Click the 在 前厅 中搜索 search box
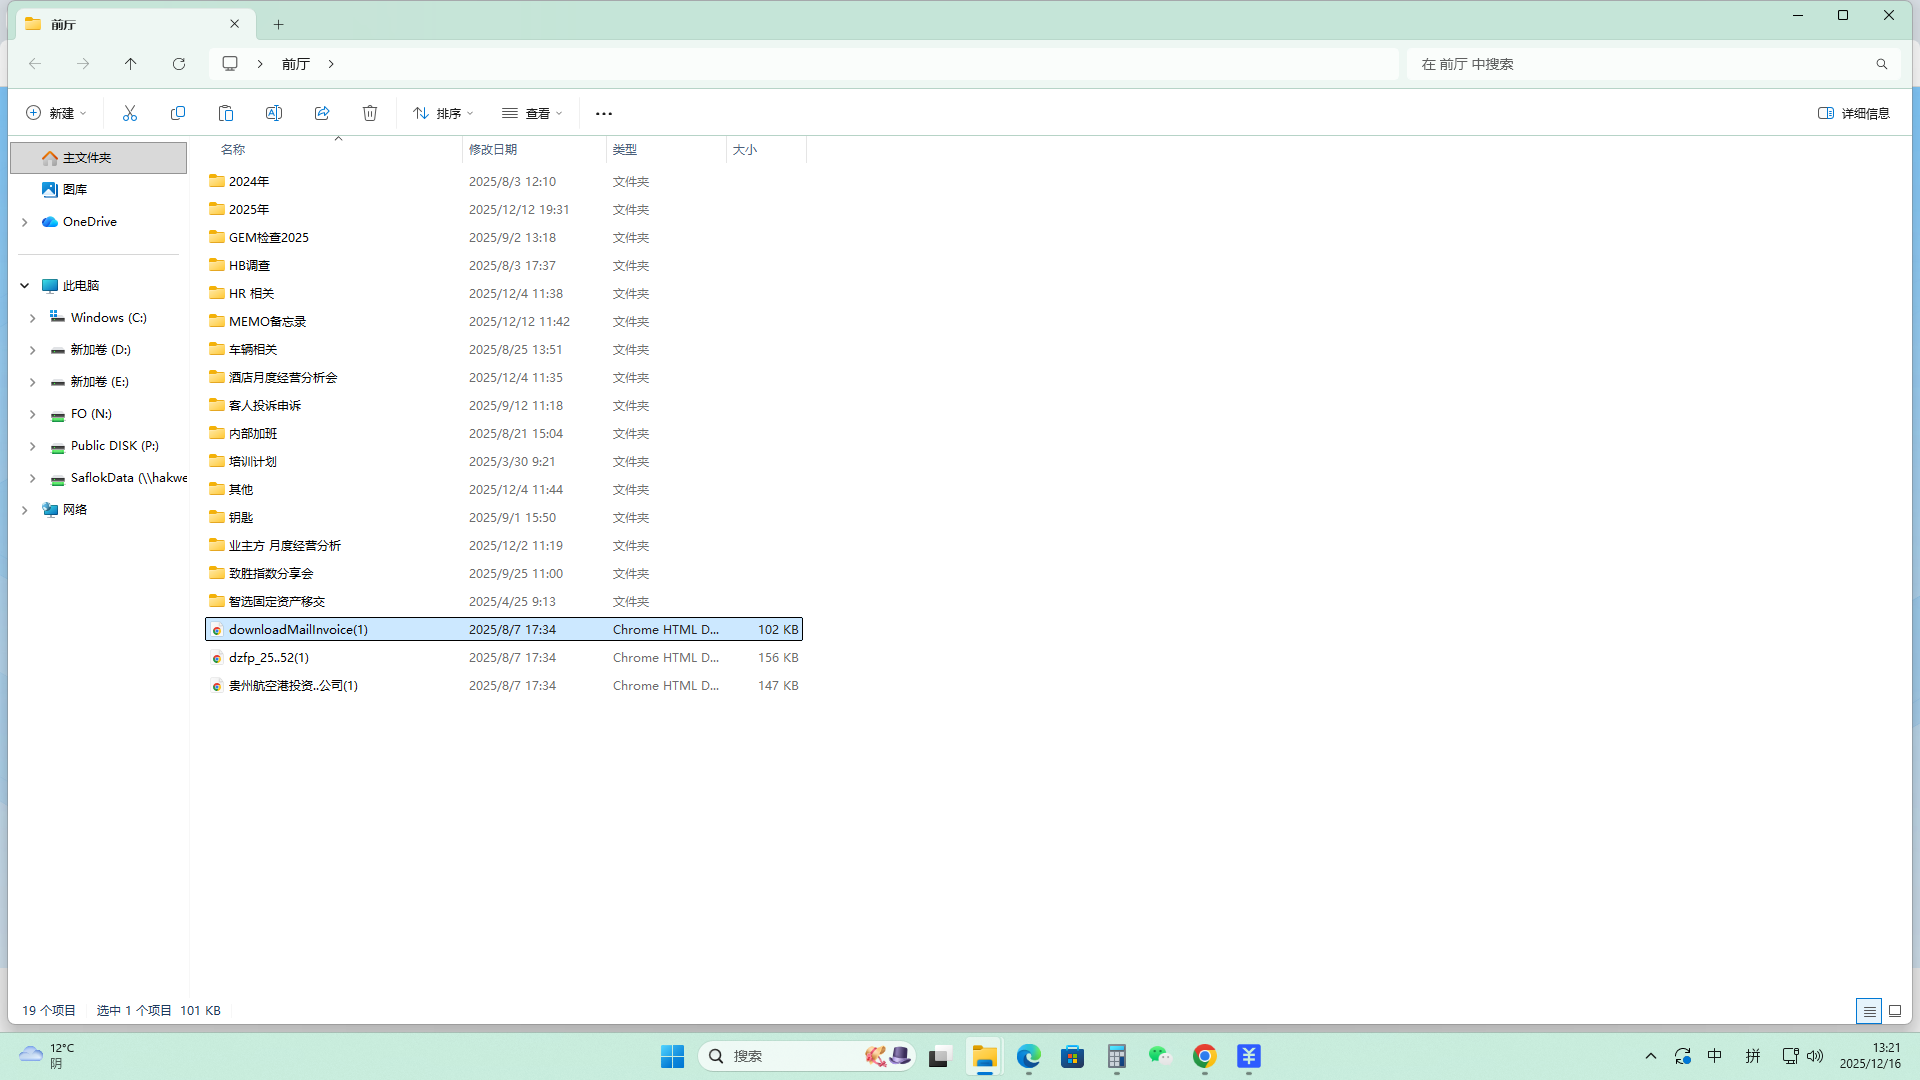 click(x=1640, y=64)
